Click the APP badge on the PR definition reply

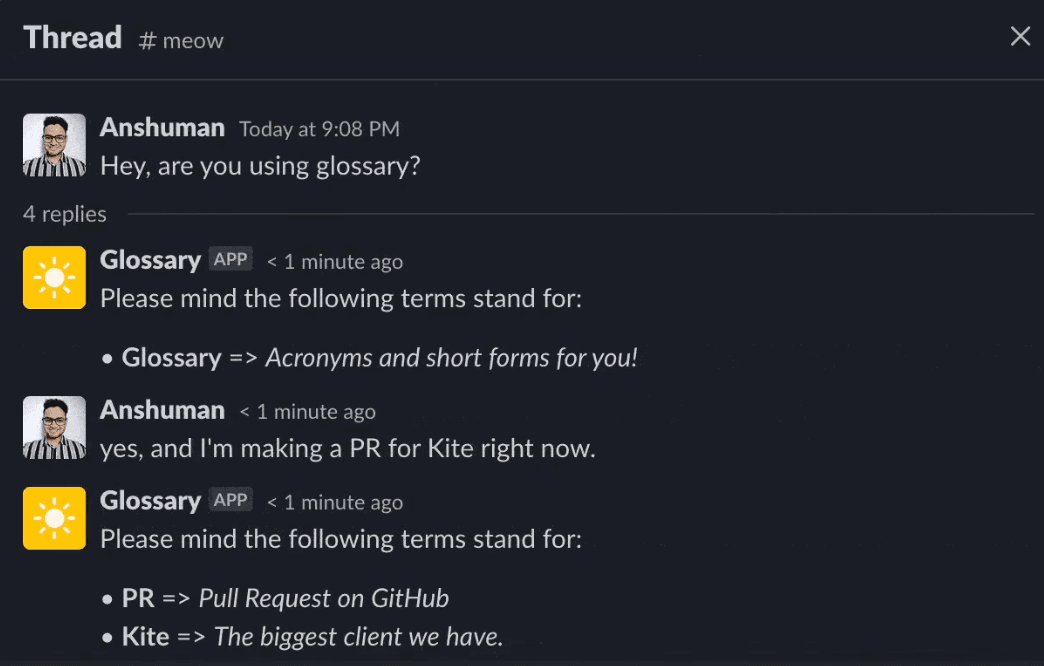230,501
